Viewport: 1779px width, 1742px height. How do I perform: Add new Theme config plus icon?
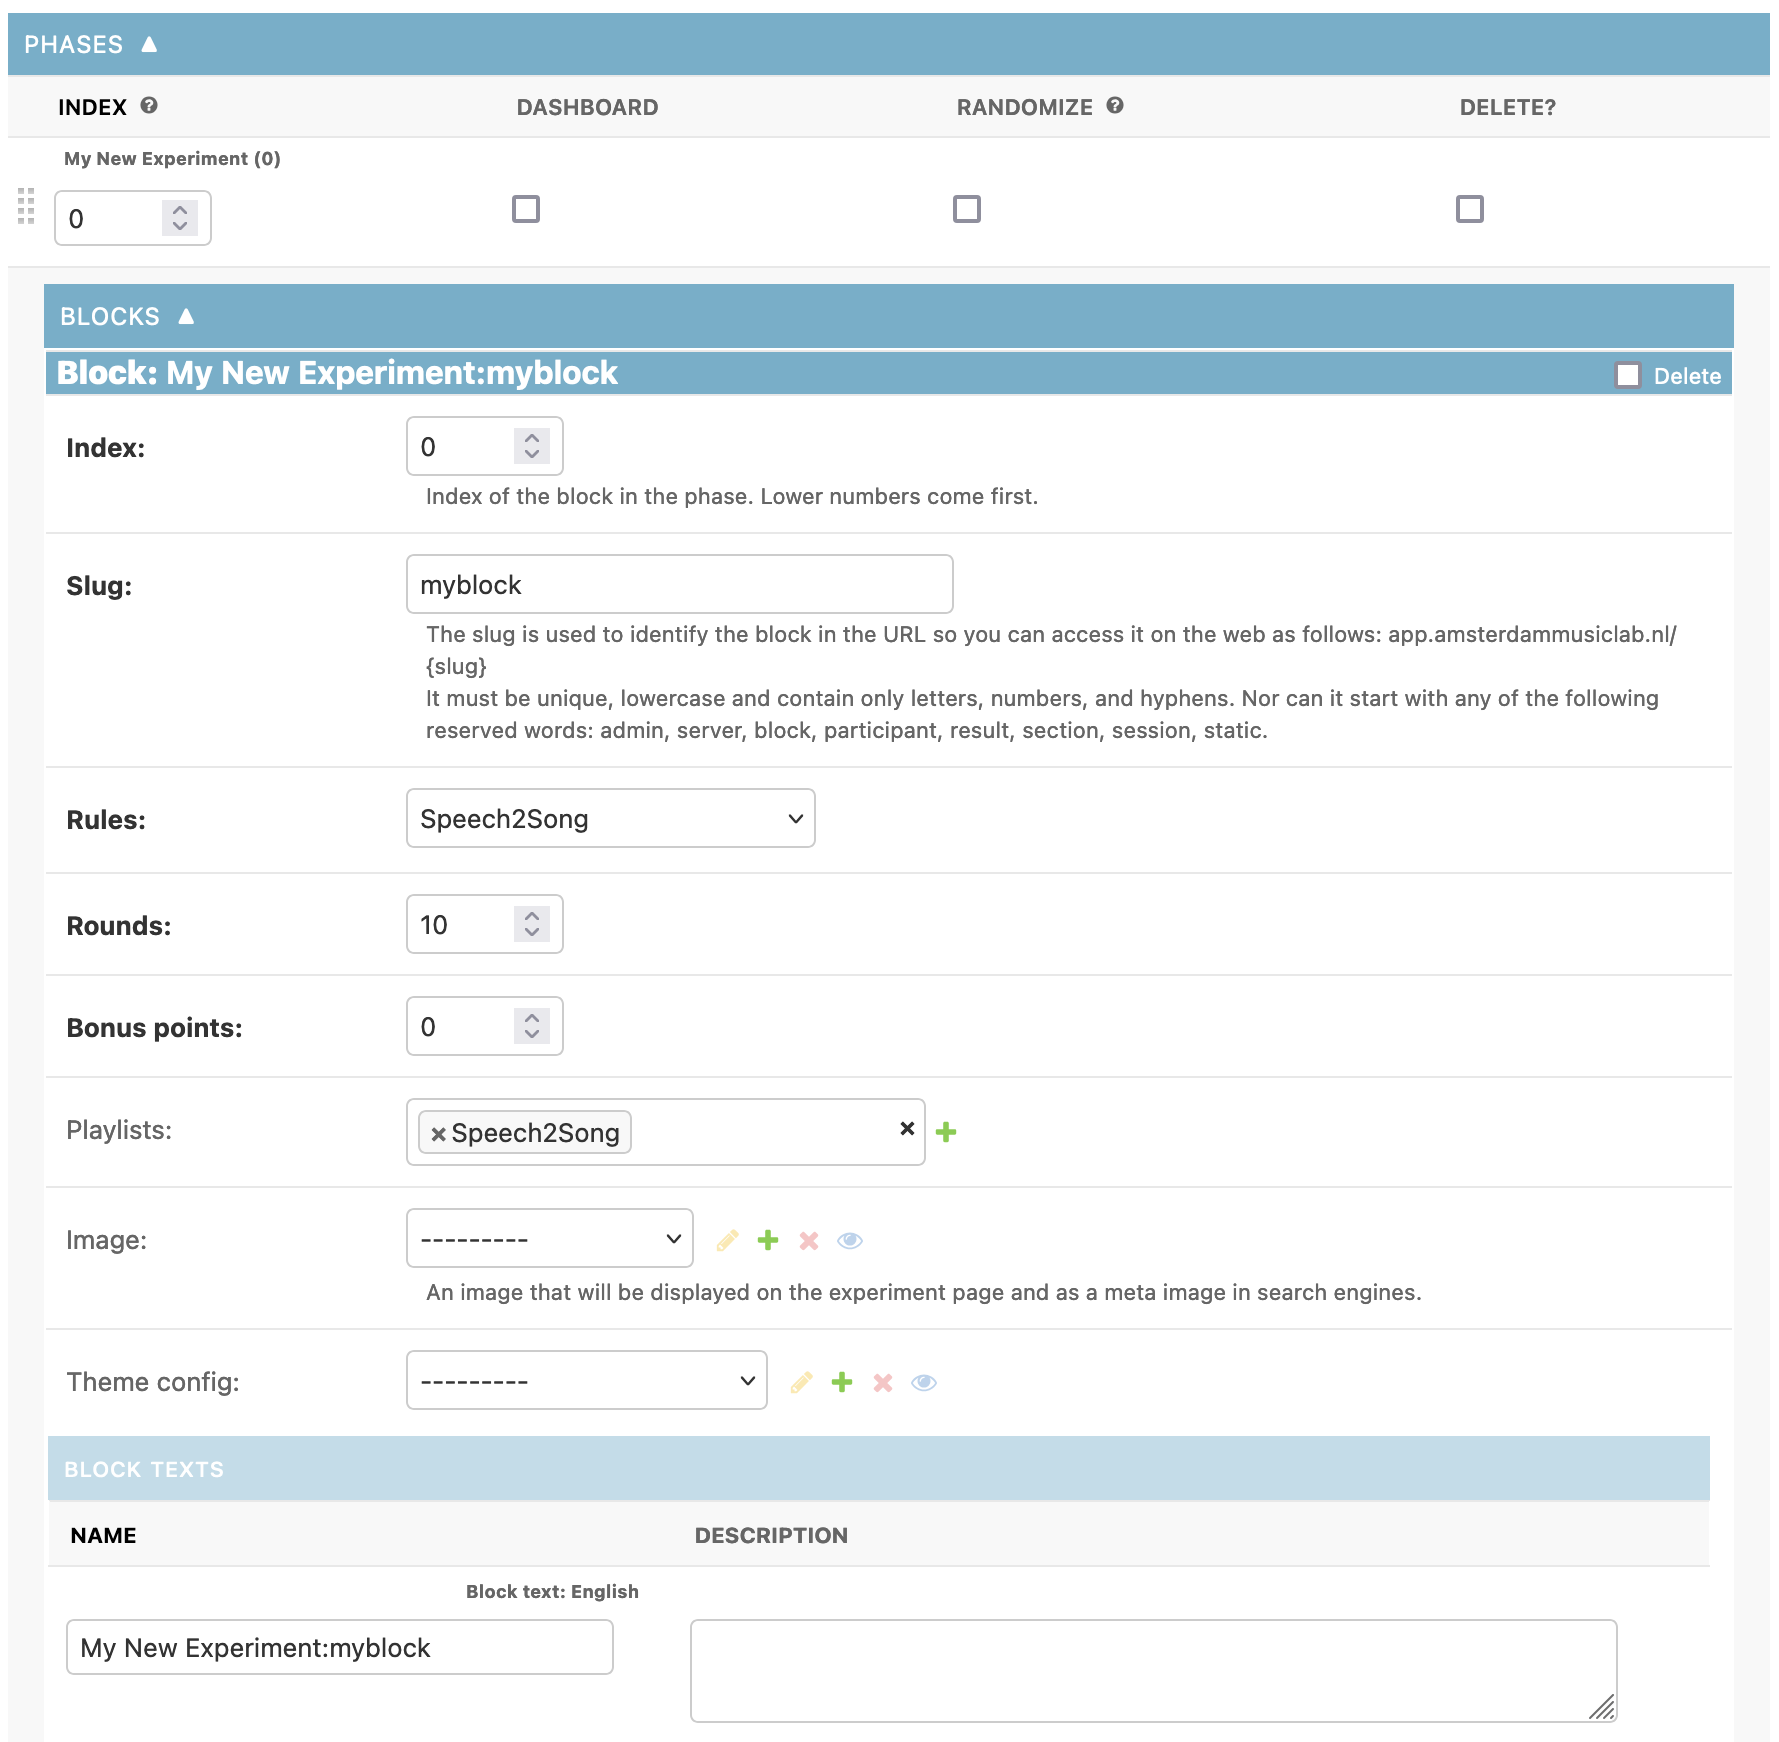[x=842, y=1382]
